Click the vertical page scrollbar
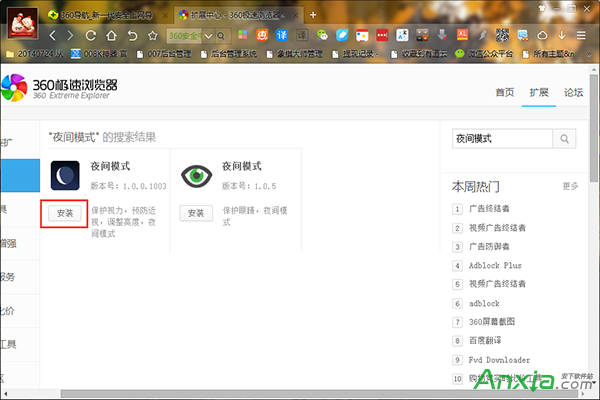Viewport: 600px width, 400px height. 593,126
